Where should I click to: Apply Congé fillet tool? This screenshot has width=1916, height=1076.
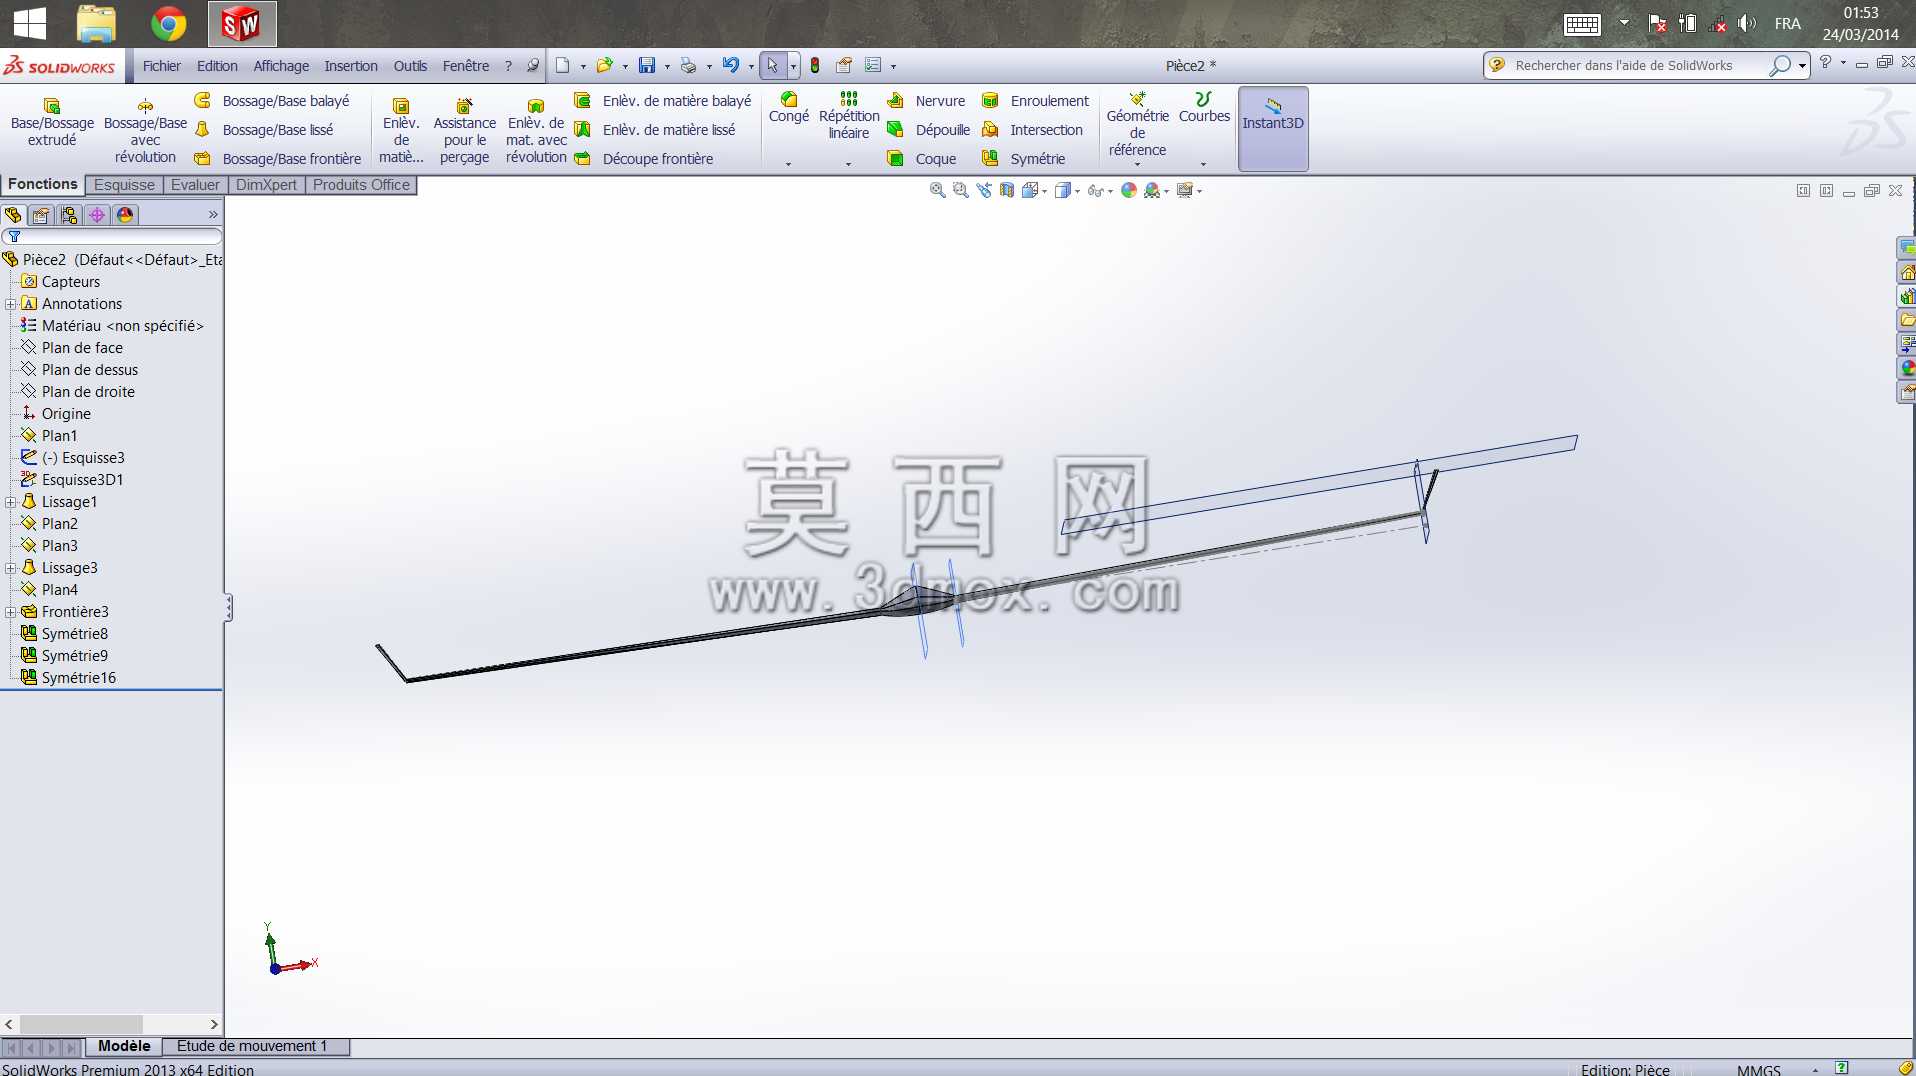[789, 108]
